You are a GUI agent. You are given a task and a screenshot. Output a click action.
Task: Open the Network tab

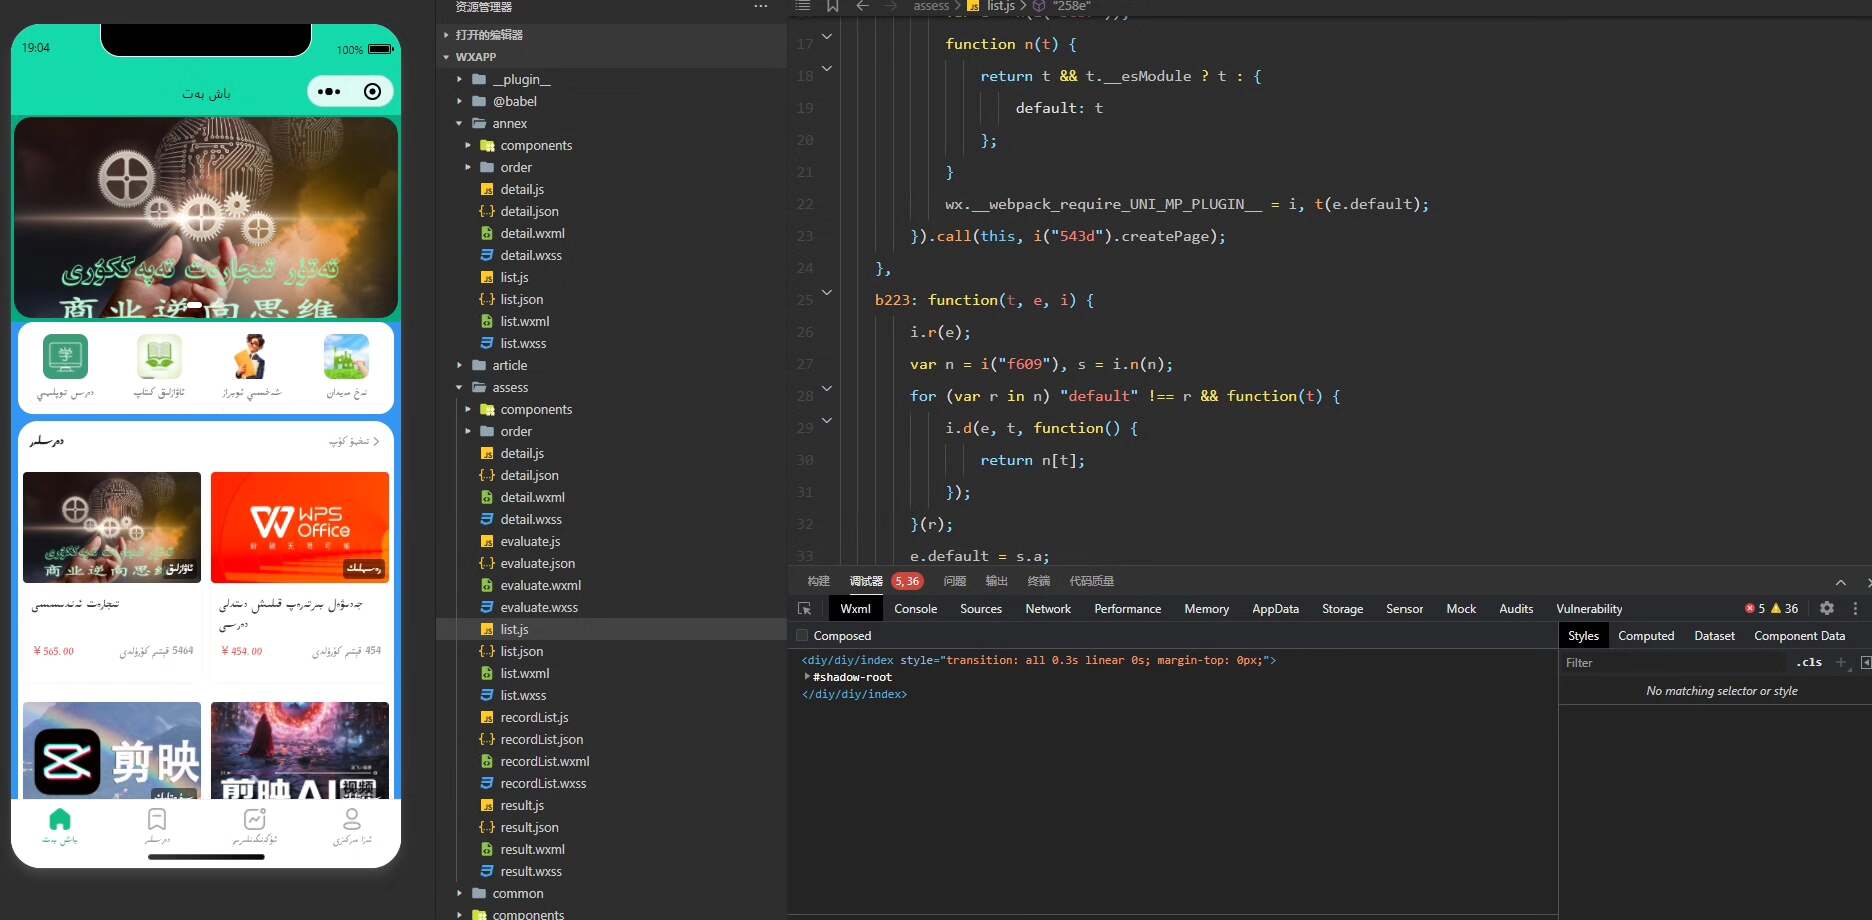(1047, 609)
